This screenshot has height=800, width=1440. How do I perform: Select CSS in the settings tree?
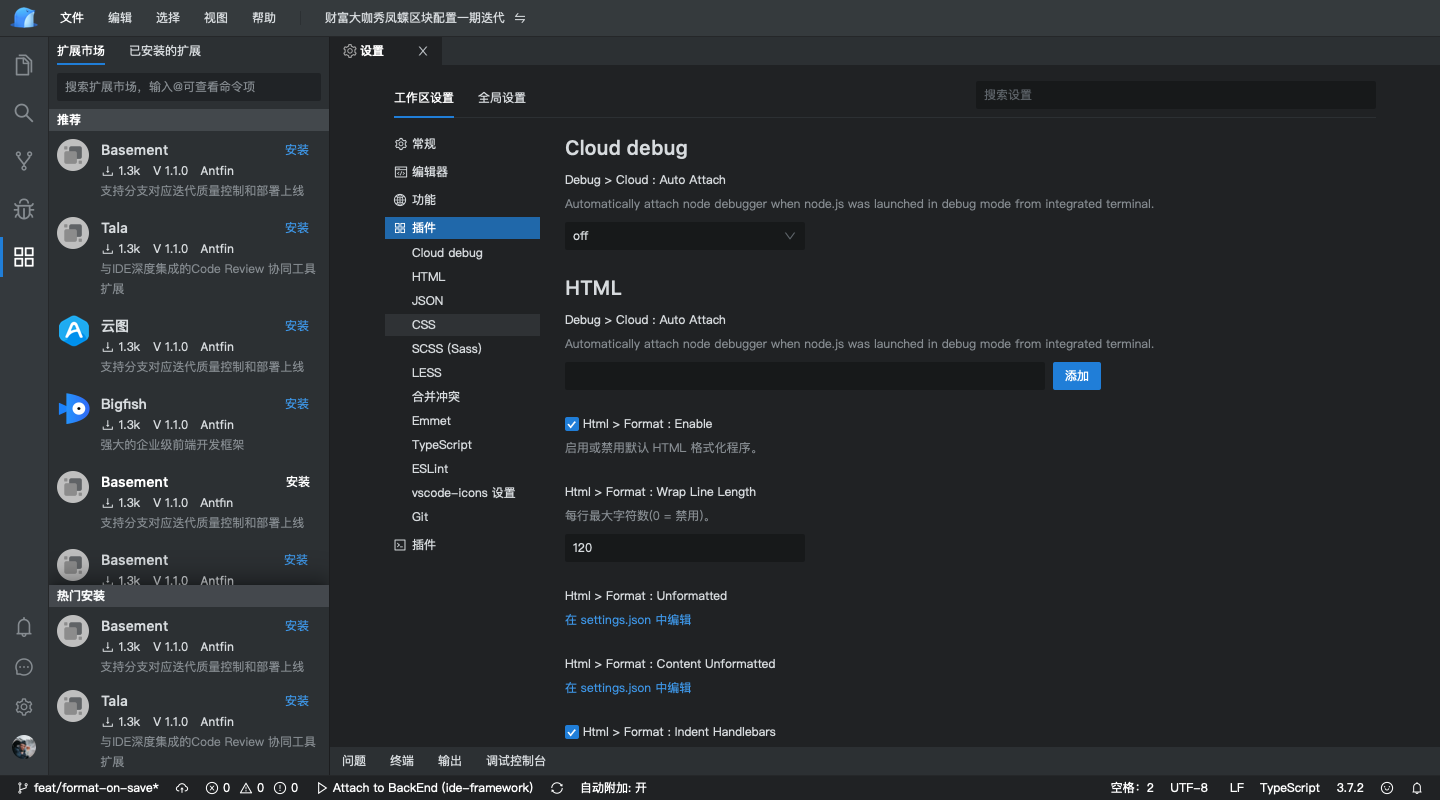[x=462, y=325]
